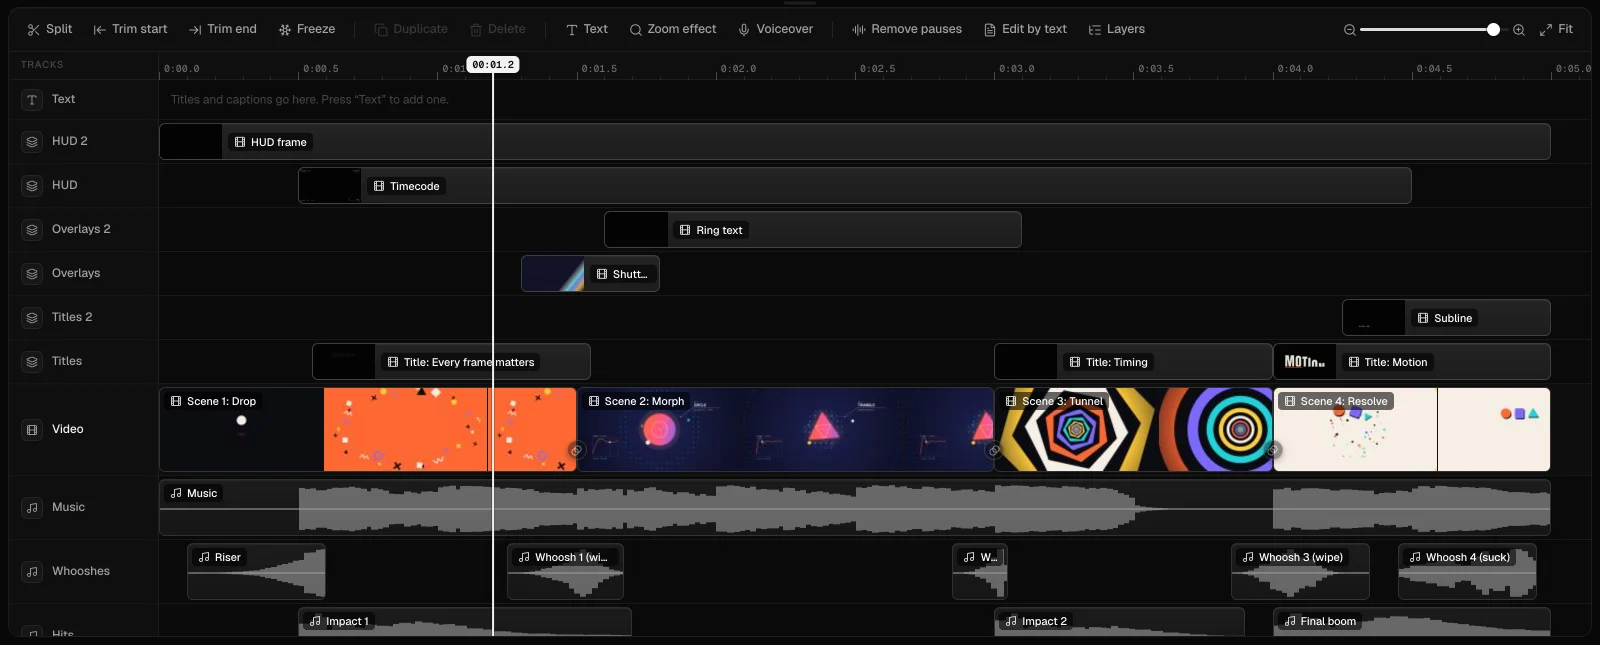Viewport: 1600px width, 645px height.
Task: Select the Timecode clip
Action: (854, 186)
